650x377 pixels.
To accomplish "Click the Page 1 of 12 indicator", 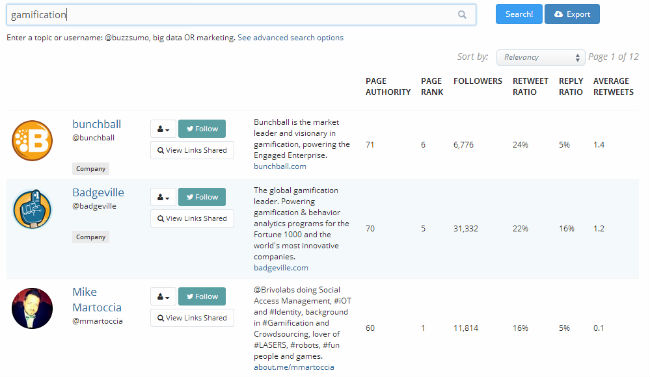I will click(614, 57).
